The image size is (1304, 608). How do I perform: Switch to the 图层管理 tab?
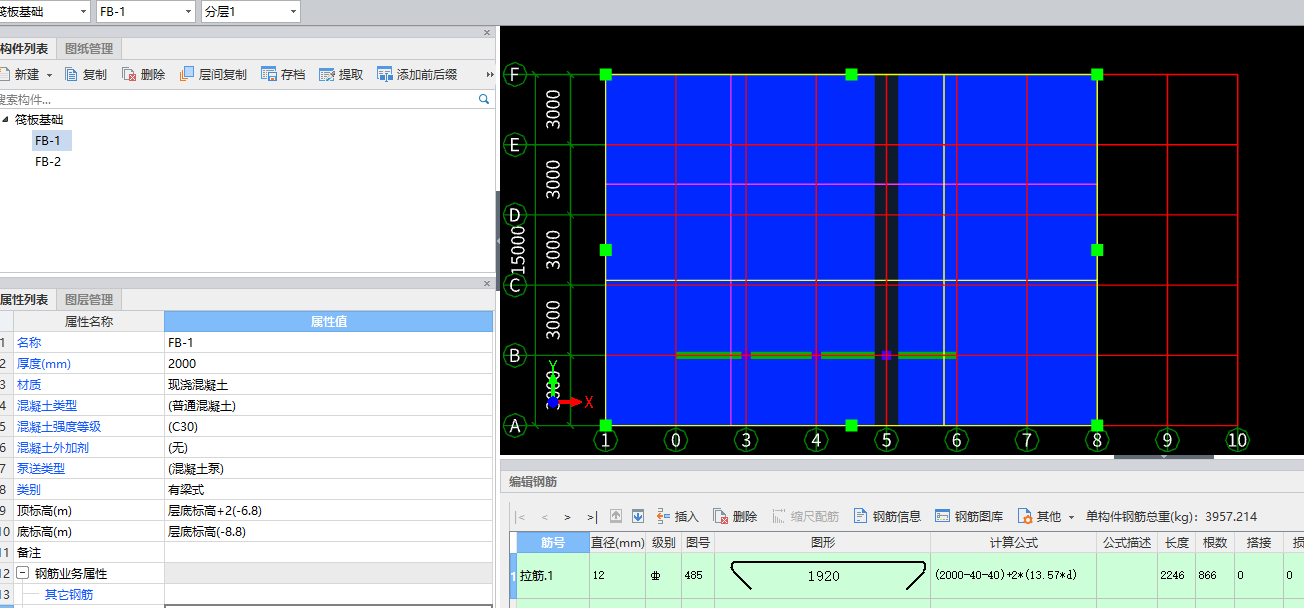[89, 299]
